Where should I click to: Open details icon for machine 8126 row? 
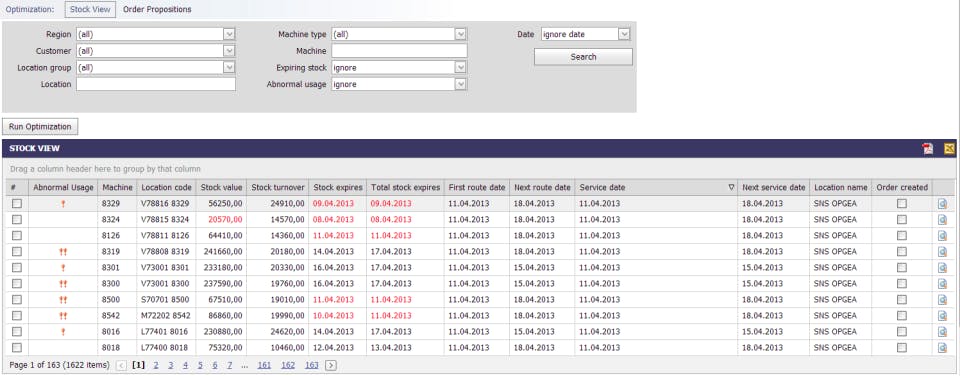coord(942,236)
